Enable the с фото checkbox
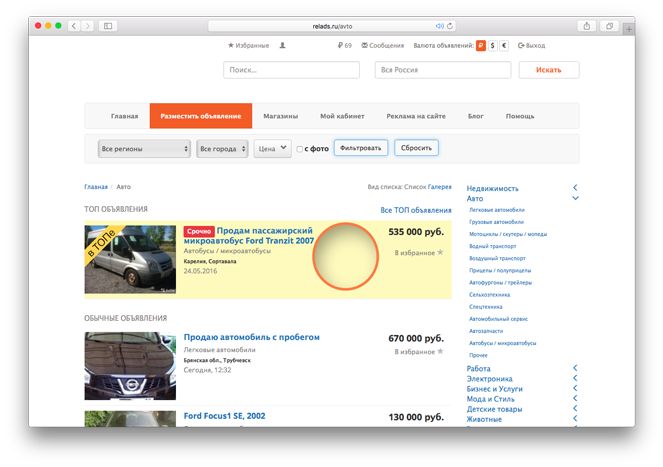This screenshot has width=663, height=467. 299,149
